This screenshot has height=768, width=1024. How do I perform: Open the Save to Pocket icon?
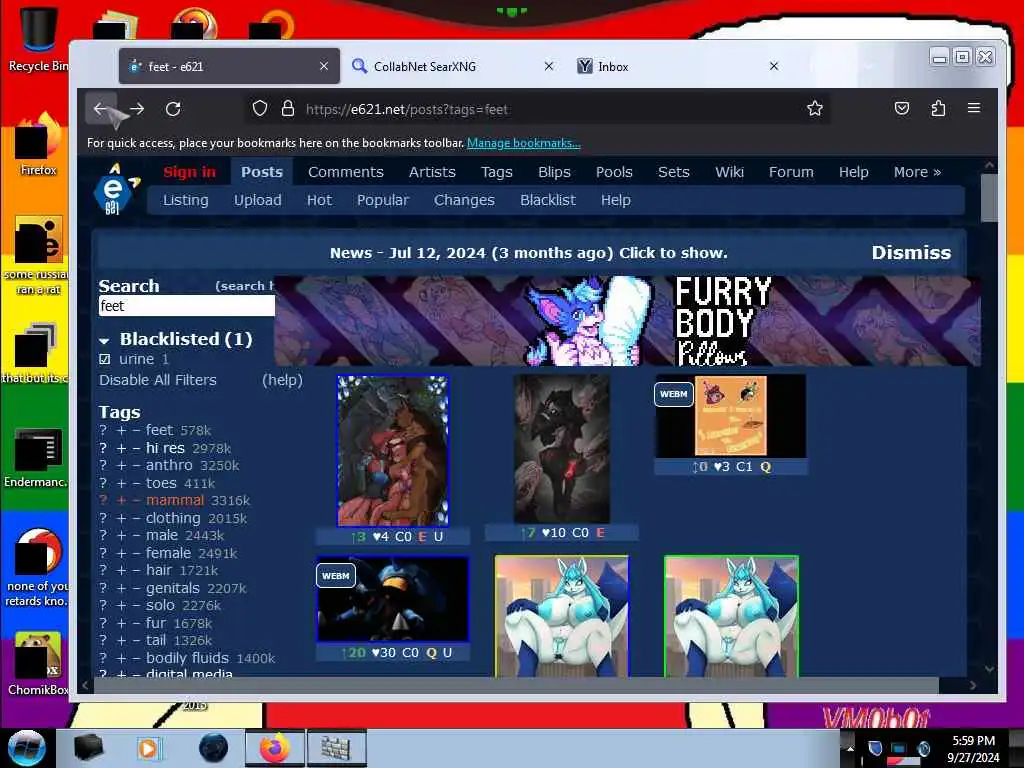click(902, 108)
